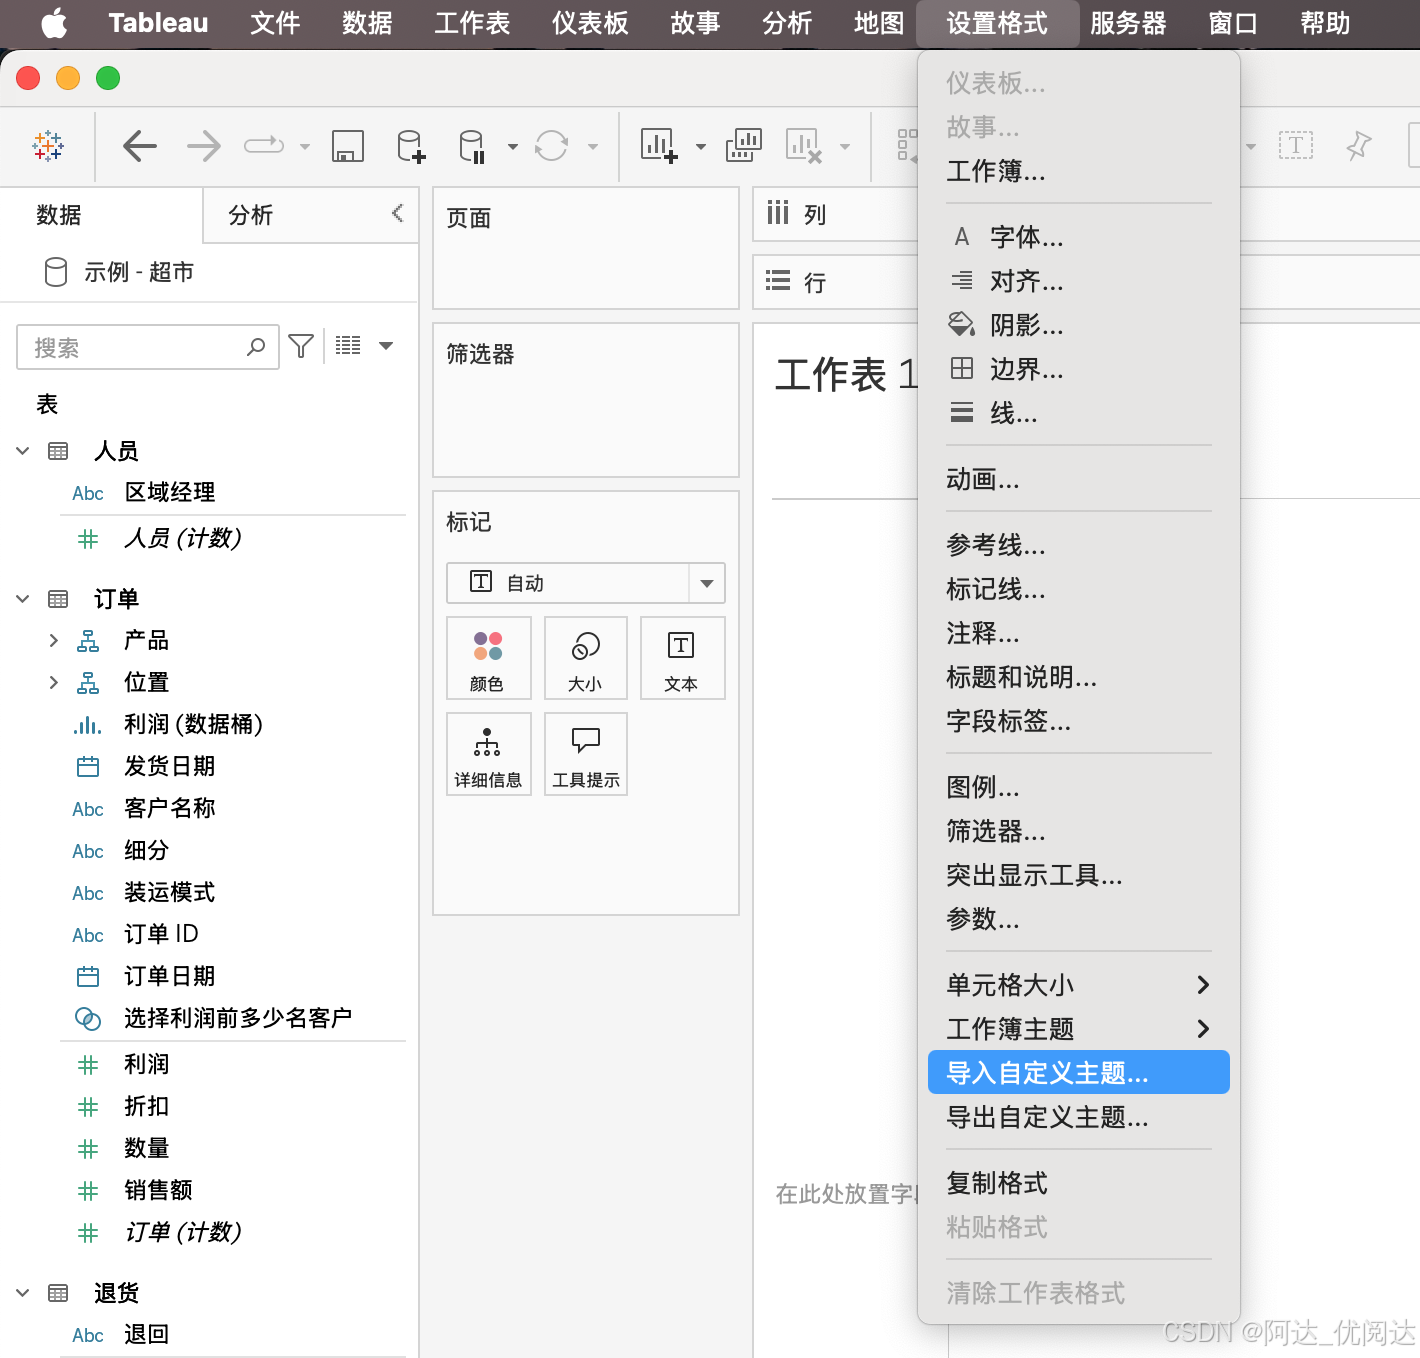Click the filter fields funnel icon
The height and width of the screenshot is (1358, 1420).
[x=301, y=346]
